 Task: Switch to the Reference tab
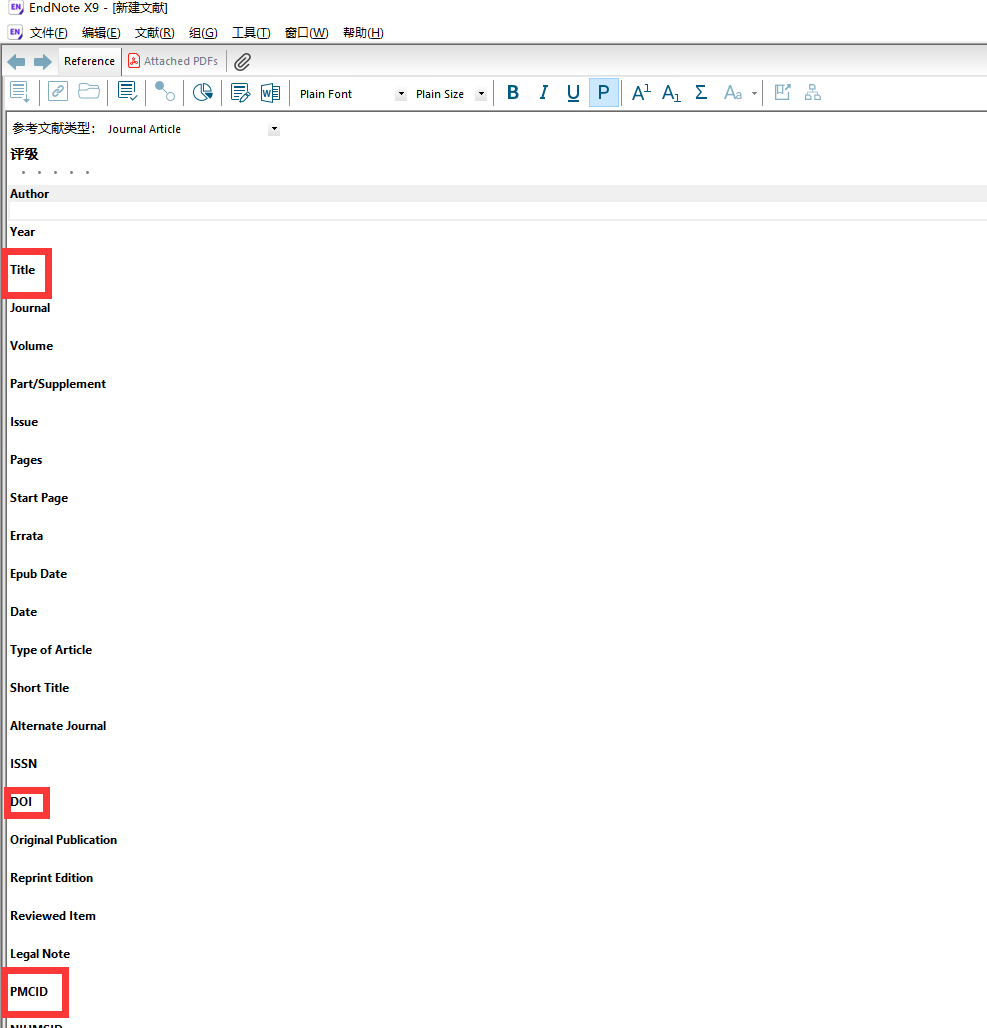coord(89,61)
